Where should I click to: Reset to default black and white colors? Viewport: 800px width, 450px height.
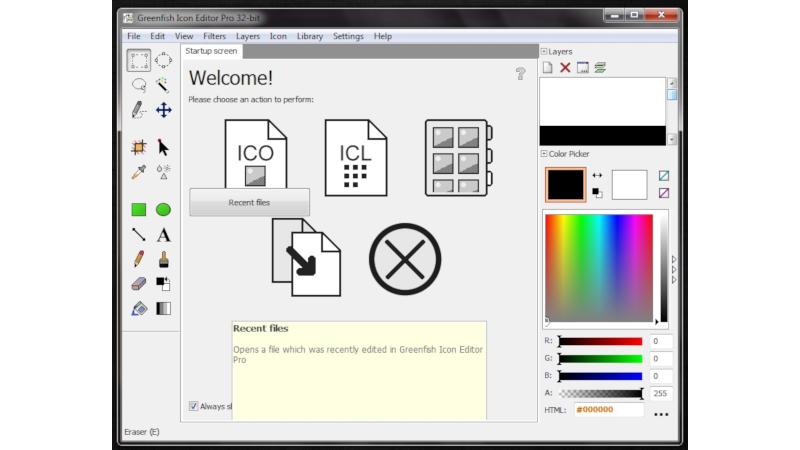tap(597, 193)
